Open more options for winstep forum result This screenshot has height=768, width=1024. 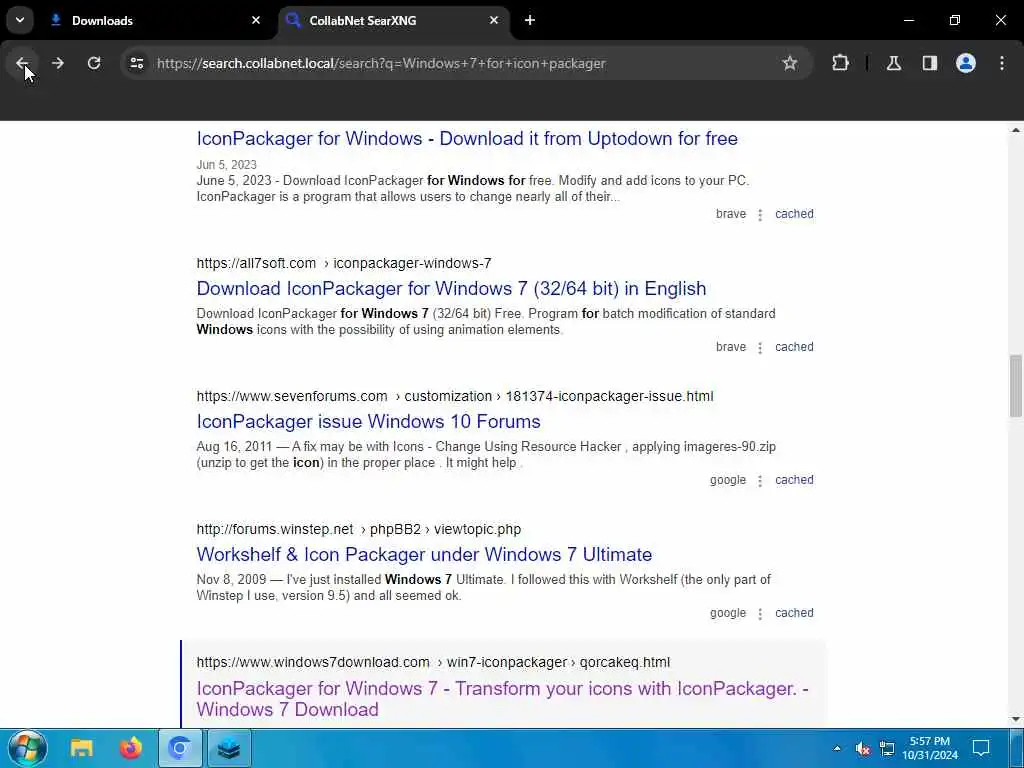pyautogui.click(x=760, y=615)
